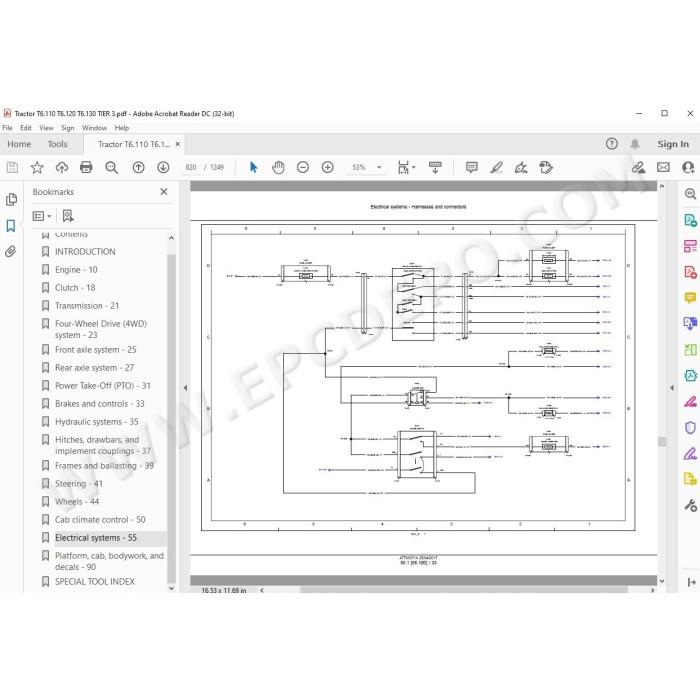Open SPECIAL TOOL INDEX bookmark
This screenshot has width=700, height=700.
(x=95, y=582)
